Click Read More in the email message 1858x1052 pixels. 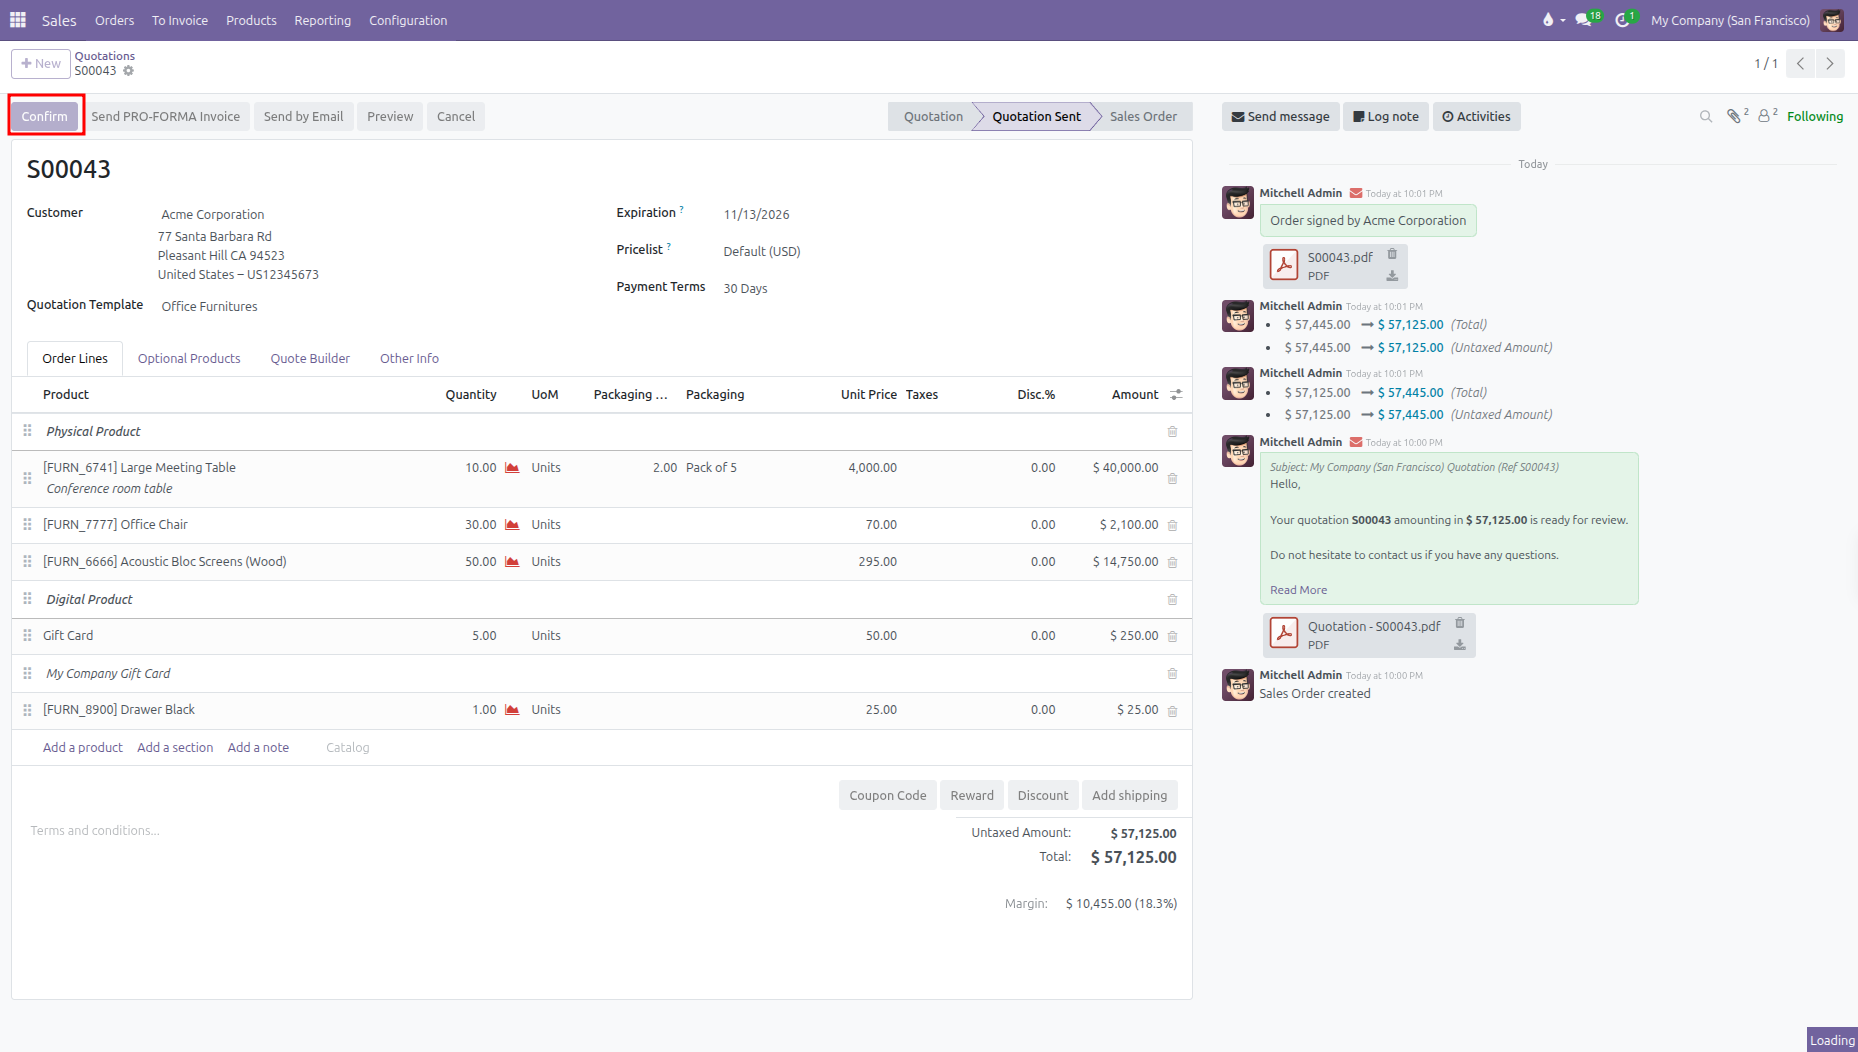[x=1298, y=591]
